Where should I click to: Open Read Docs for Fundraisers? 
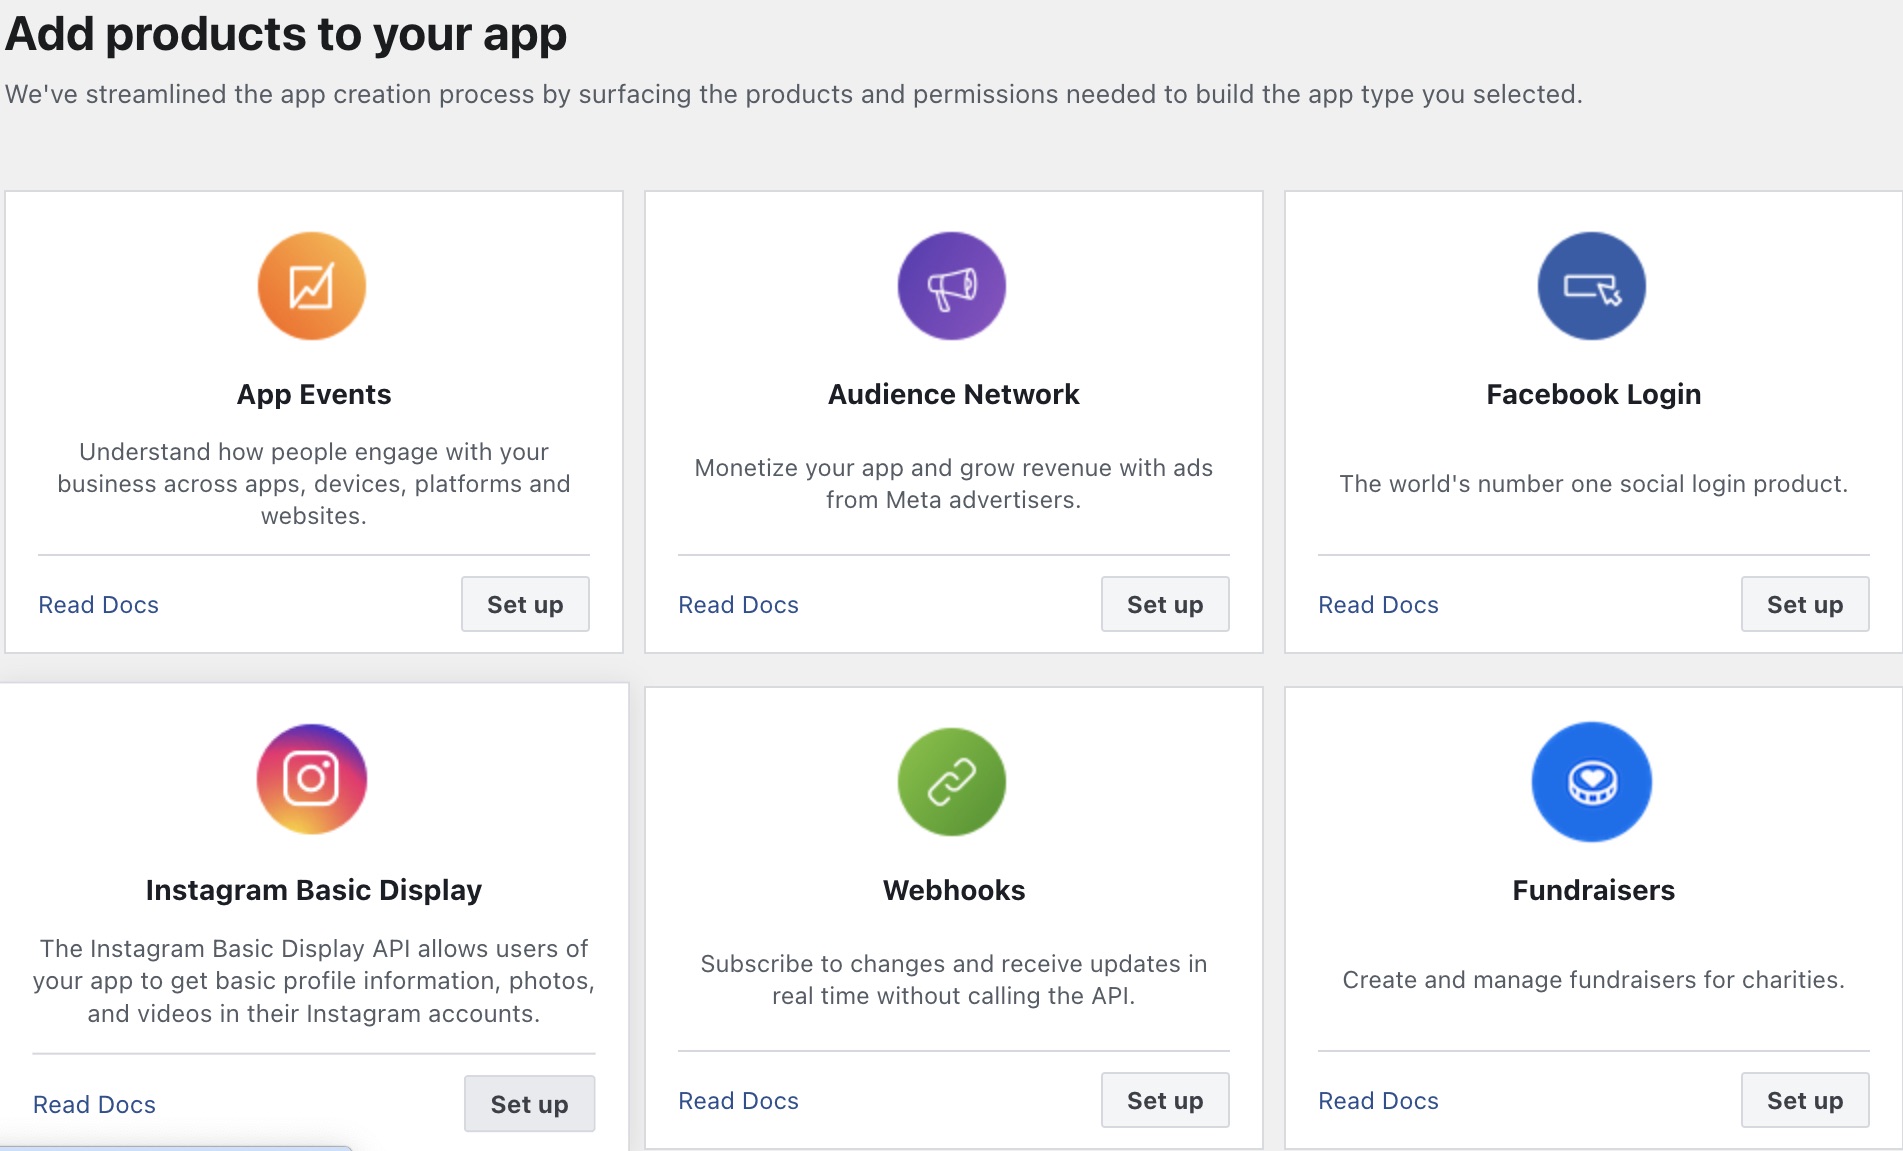point(1378,1101)
